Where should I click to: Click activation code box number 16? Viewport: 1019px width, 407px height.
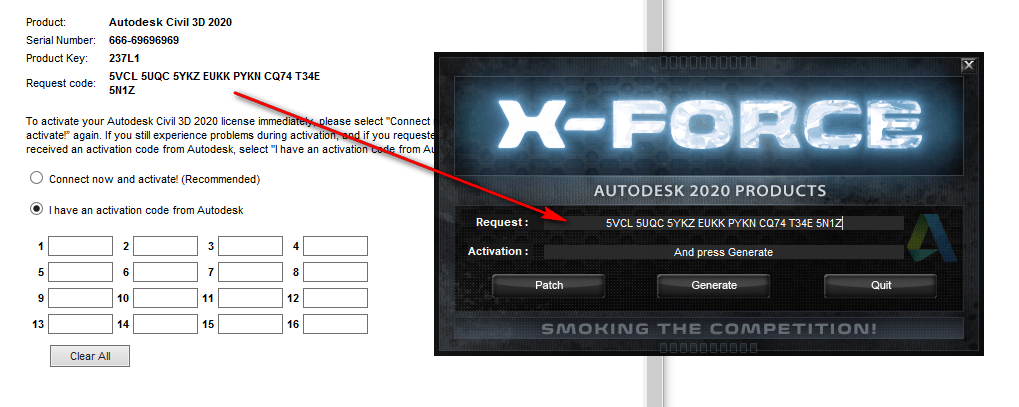point(335,324)
